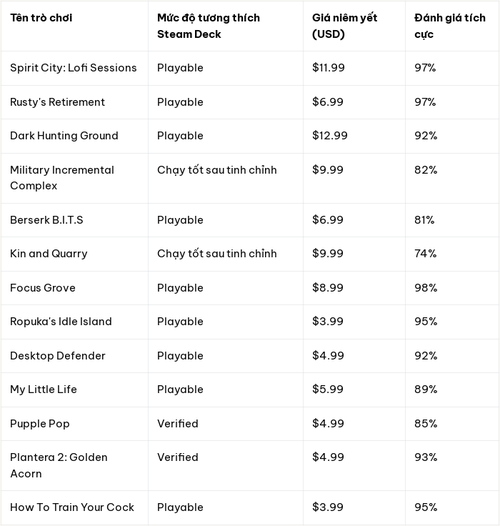The width and height of the screenshot is (500, 526).
Task: Select the 'Mức độ tương thích Steam Deck' header
Action: (x=208, y=26)
